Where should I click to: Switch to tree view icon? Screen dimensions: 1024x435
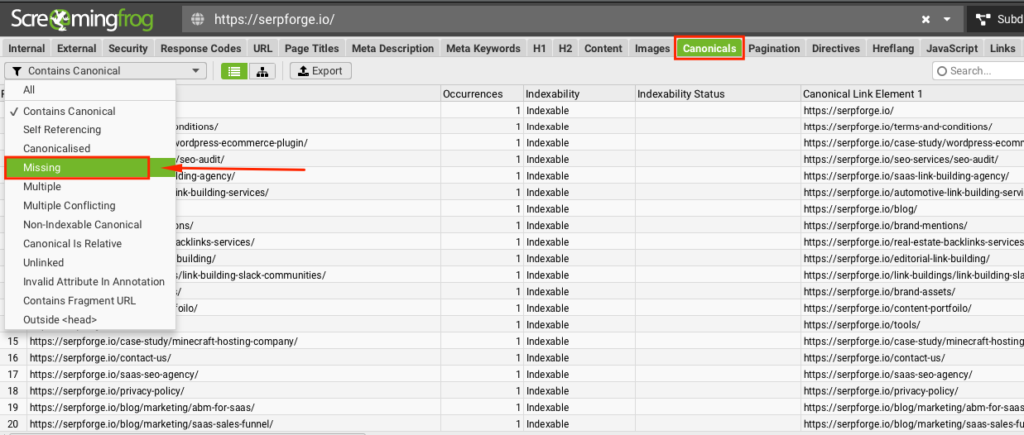click(262, 71)
